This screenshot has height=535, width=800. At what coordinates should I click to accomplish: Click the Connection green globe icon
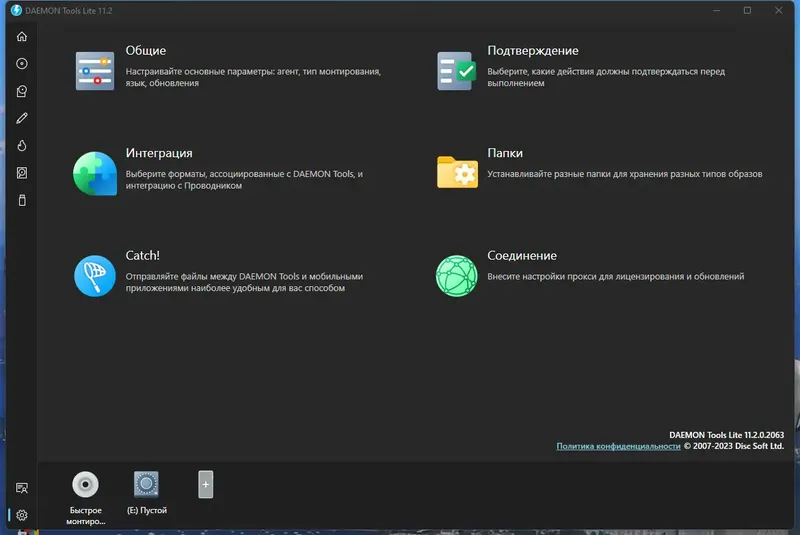(457, 276)
